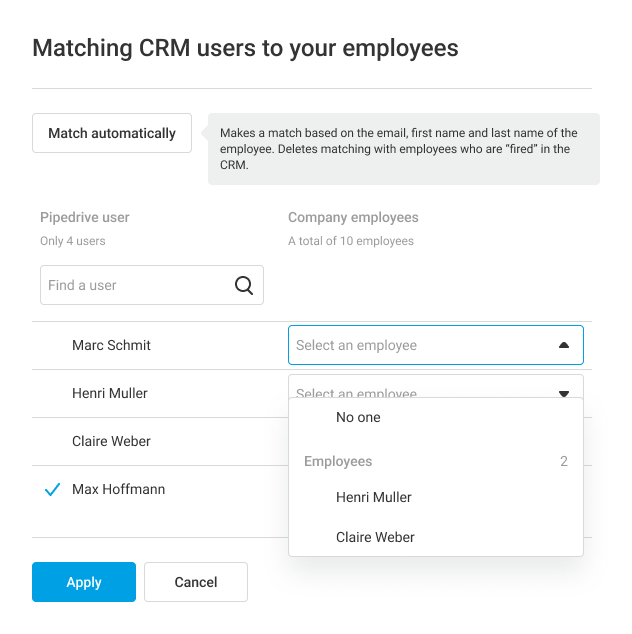Screen dimensions: 632x634
Task: Choose 'No one' from the employee list
Action: click(358, 417)
